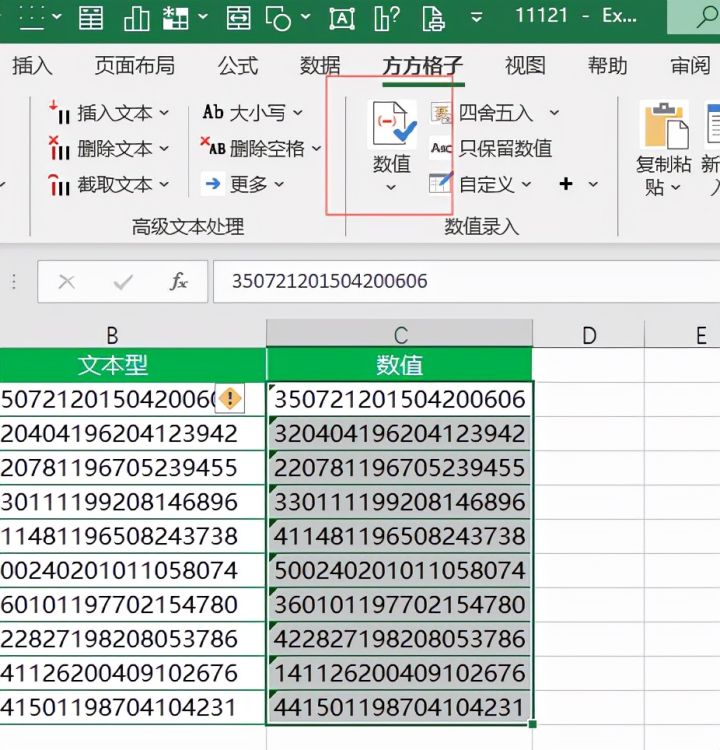Open the 公式 ribbon tab
Screen dimensions: 720x750
pos(238,66)
